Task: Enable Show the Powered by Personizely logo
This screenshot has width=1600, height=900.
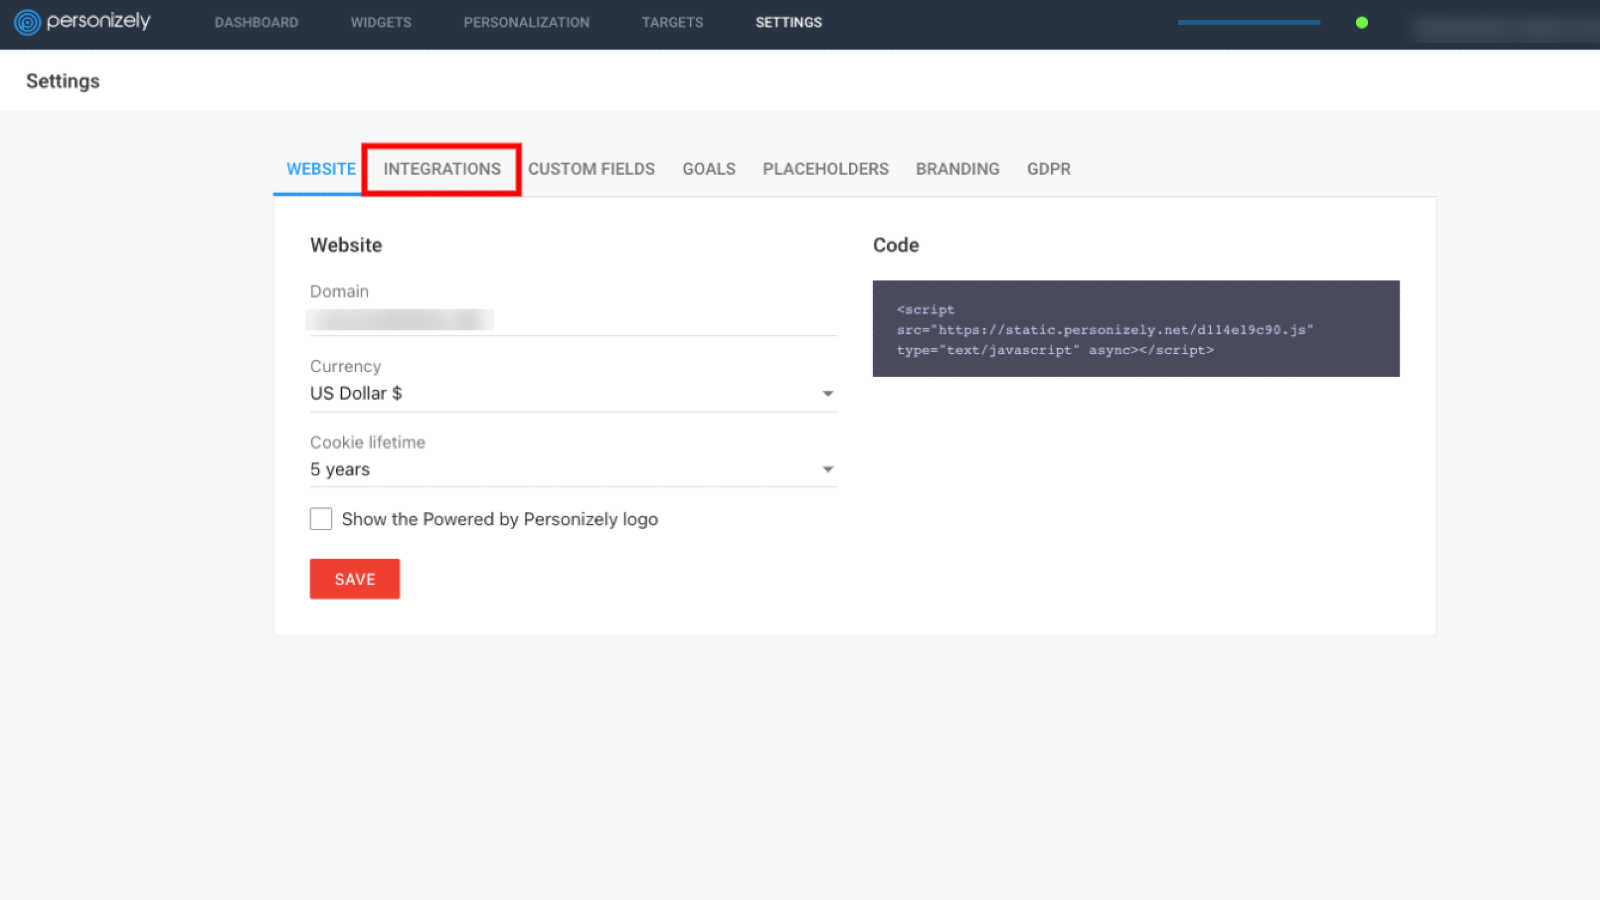Action: 321,519
